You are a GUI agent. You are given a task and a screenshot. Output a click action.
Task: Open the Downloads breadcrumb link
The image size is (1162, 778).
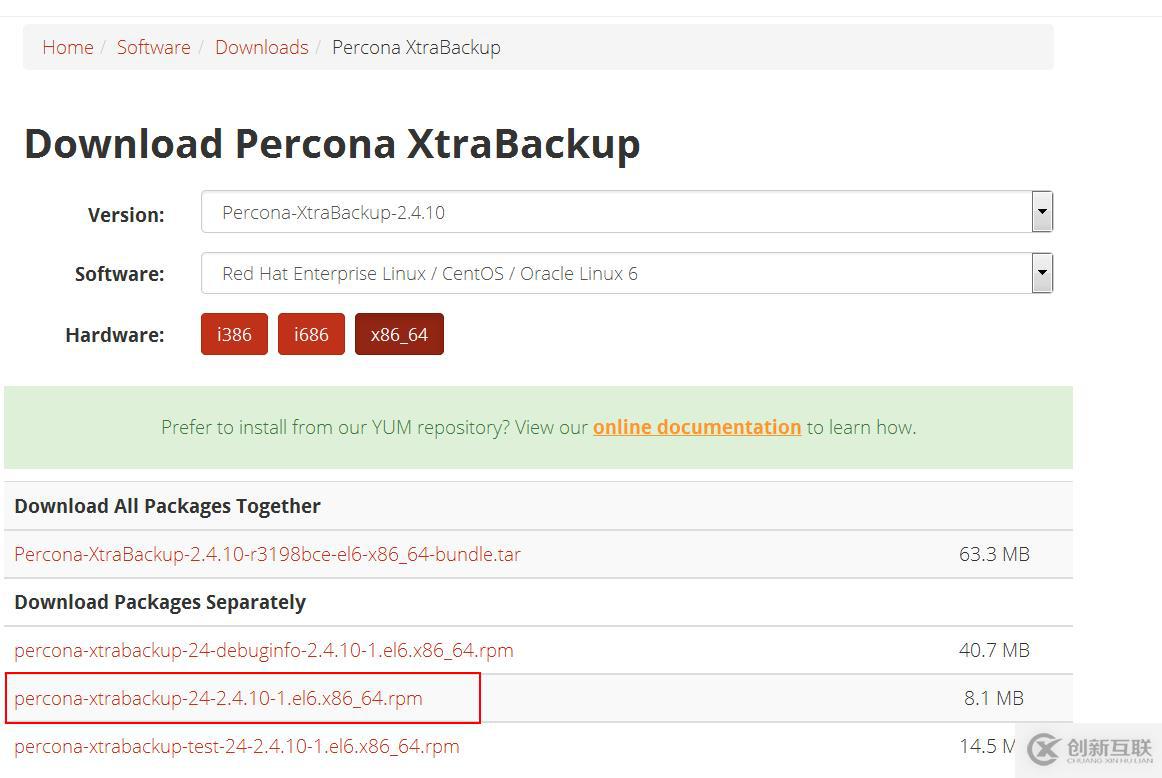(261, 47)
